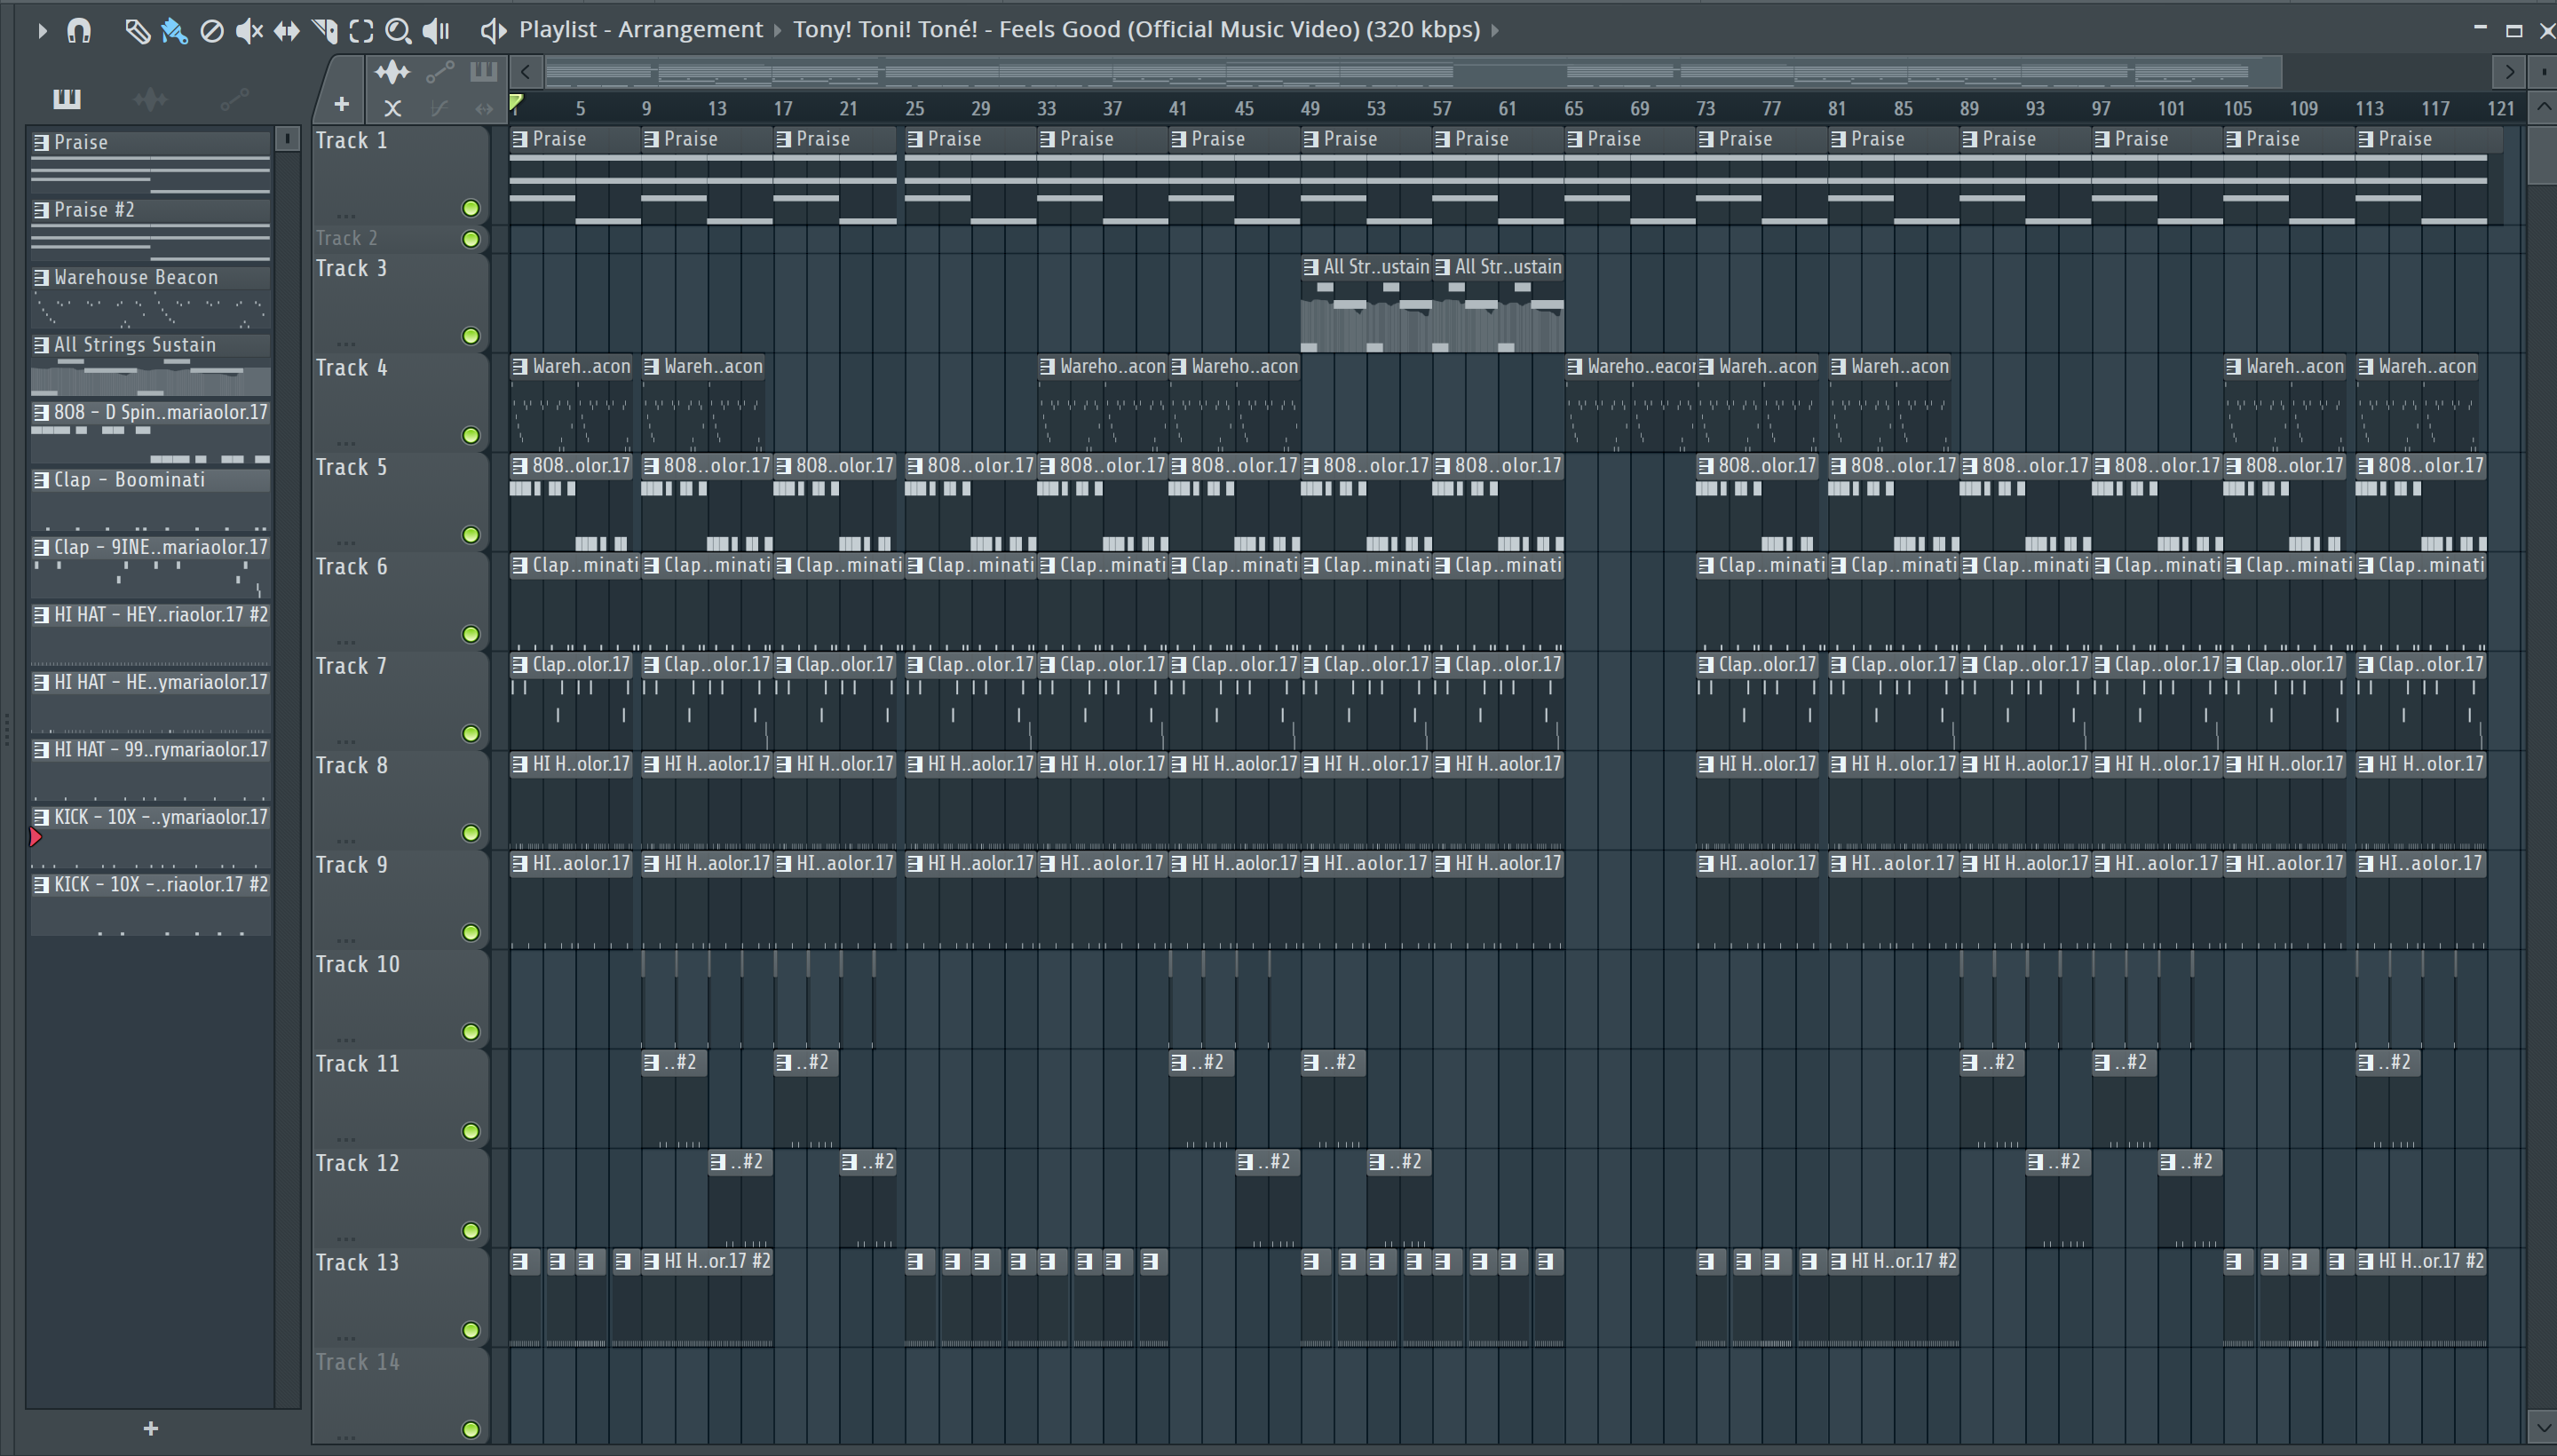This screenshot has height=1456, width=2557.
Task: Select the Select marquee tool
Action: pyautogui.click(x=361, y=31)
